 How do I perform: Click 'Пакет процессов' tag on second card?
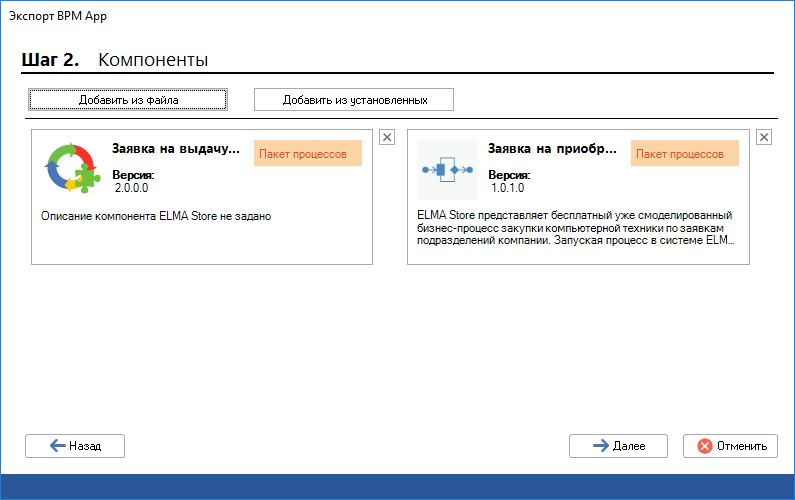click(x=685, y=153)
